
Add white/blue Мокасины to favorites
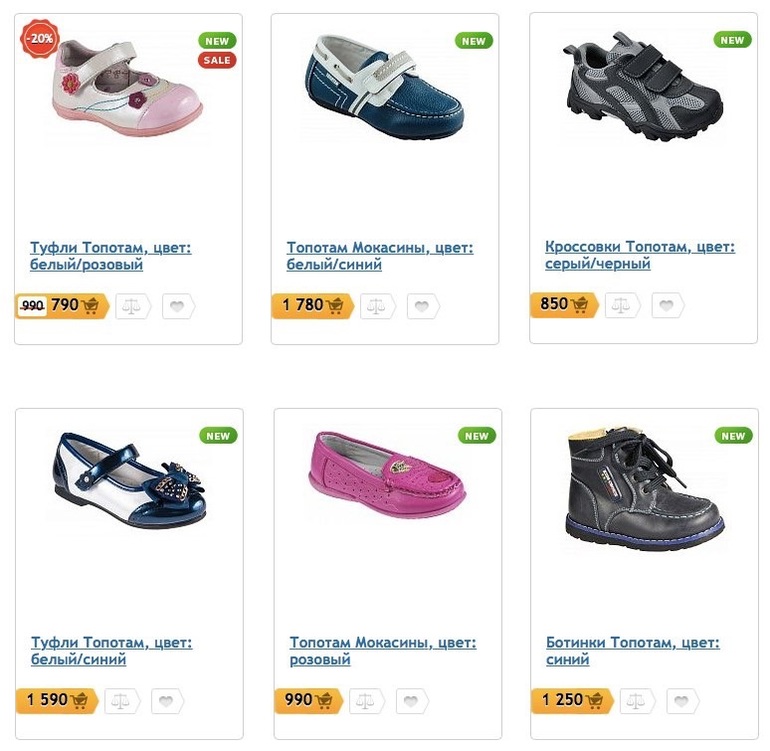(x=423, y=306)
